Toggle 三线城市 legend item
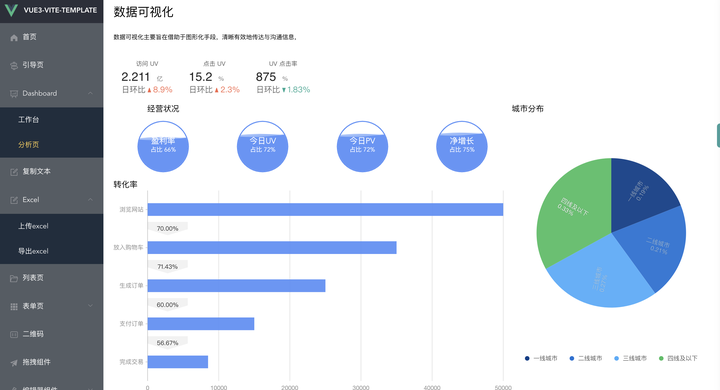 pos(630,358)
